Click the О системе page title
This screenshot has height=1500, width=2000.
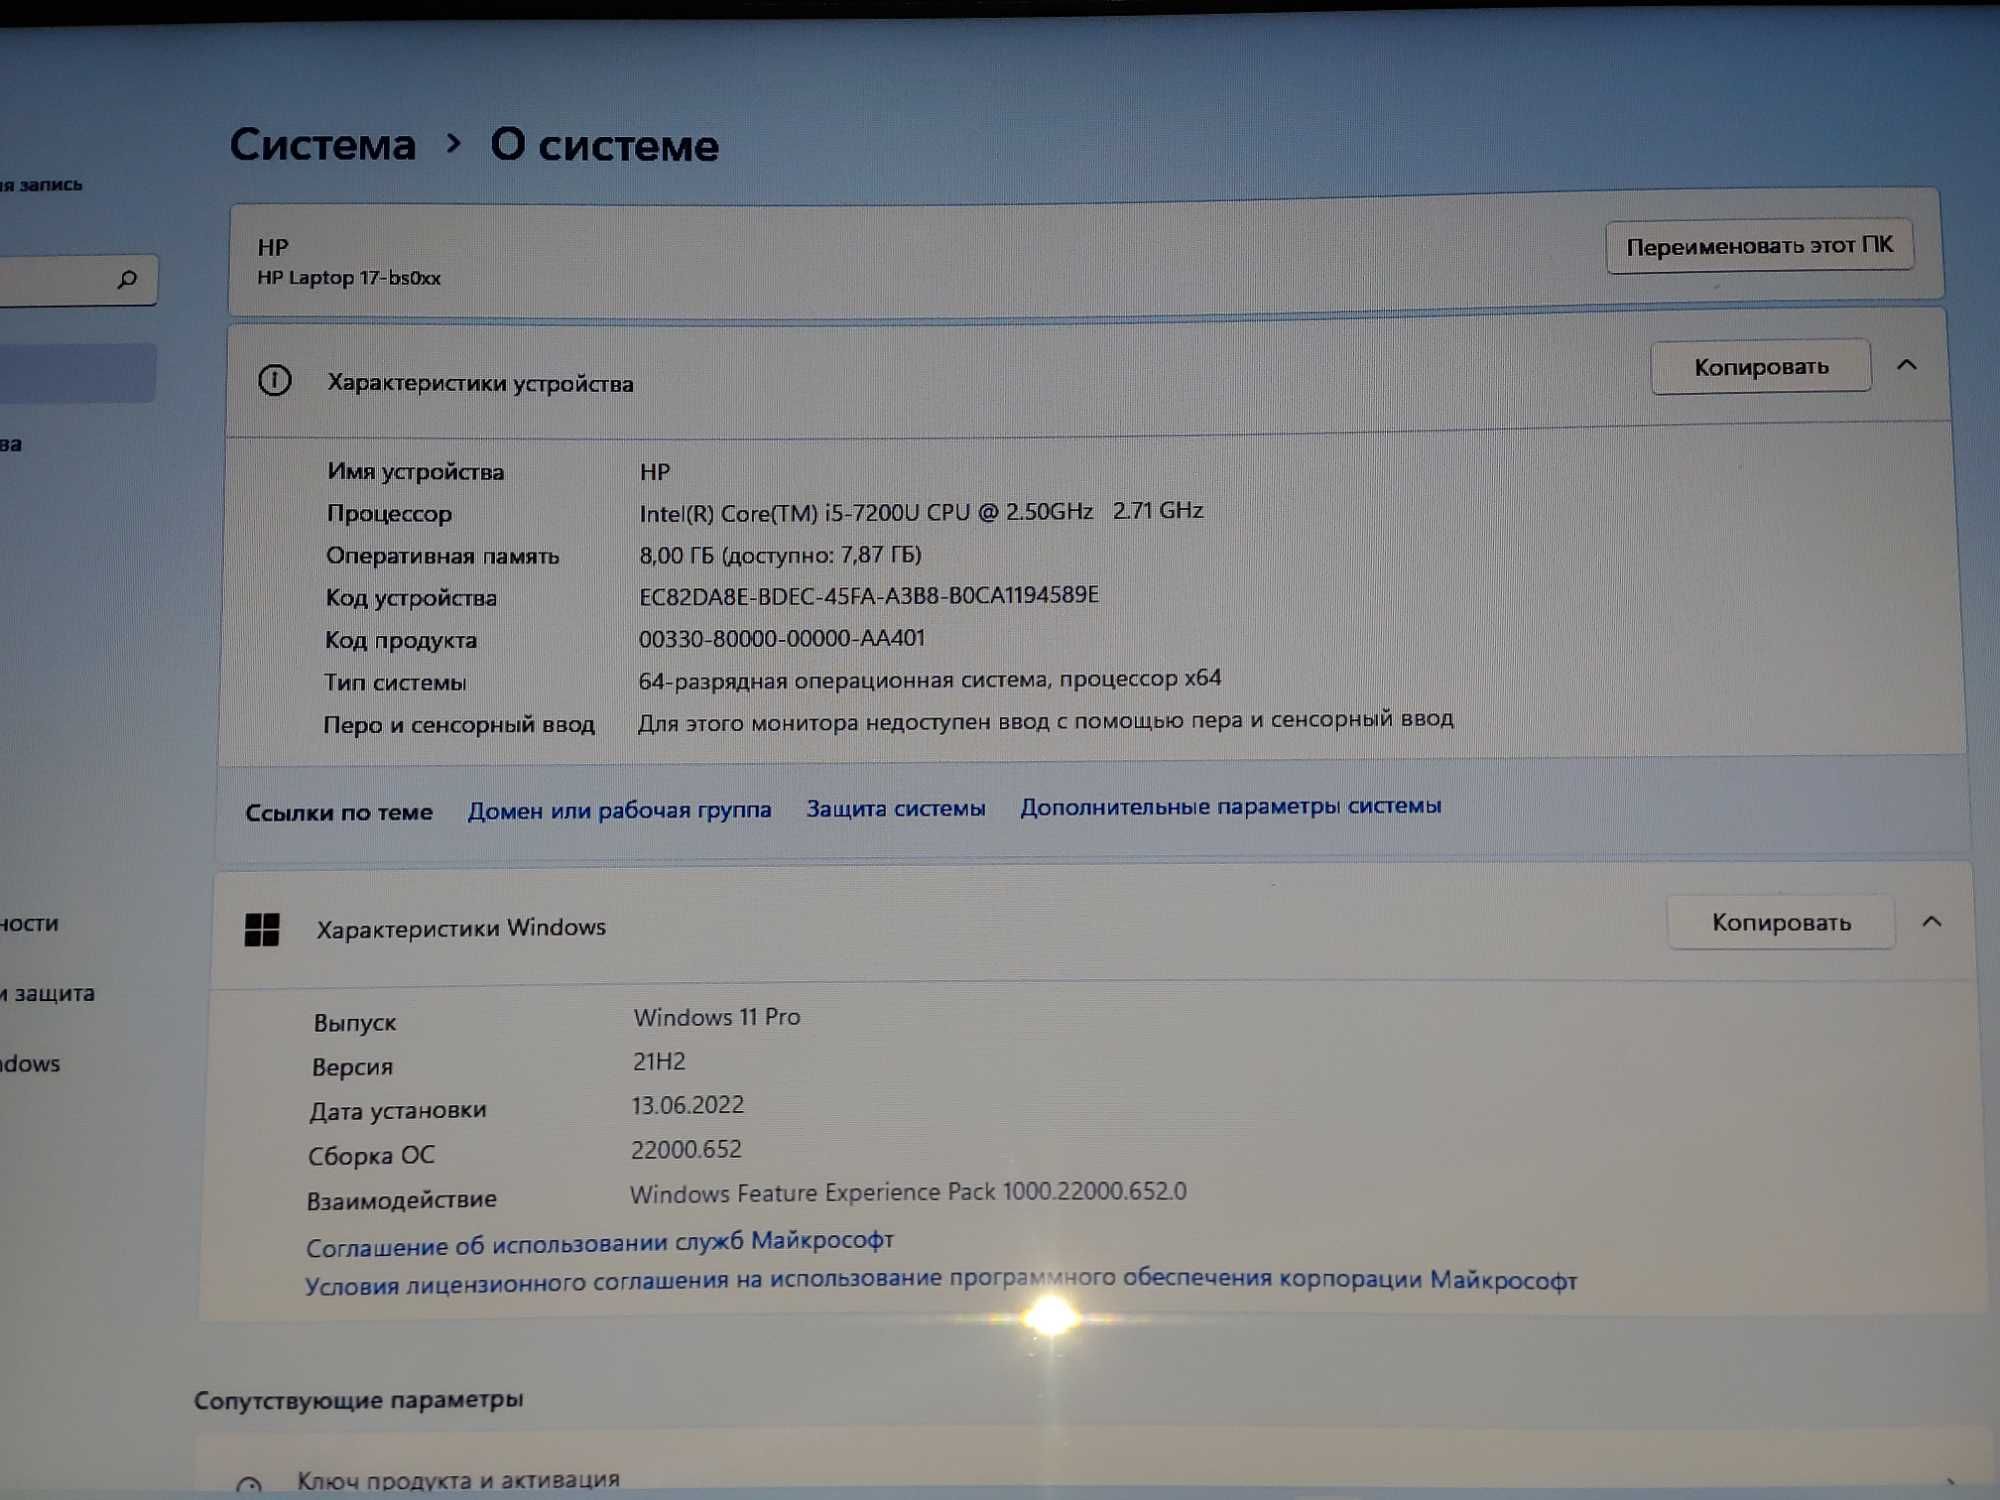[604, 146]
